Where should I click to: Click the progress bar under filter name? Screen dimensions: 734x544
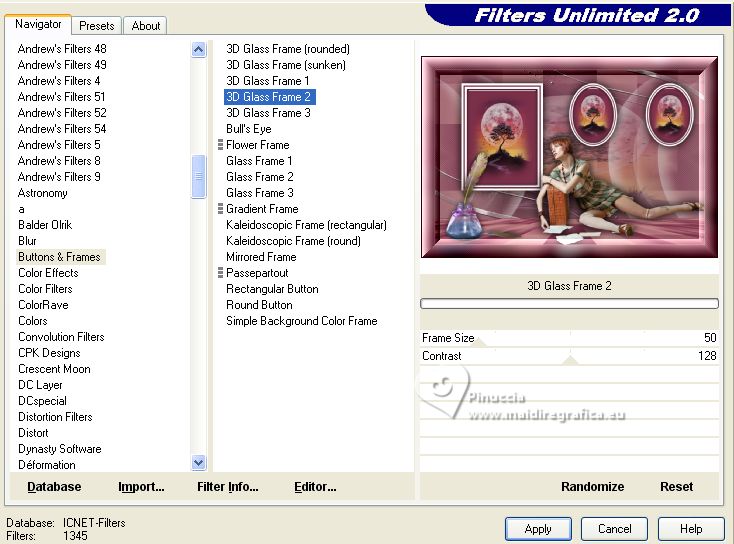tap(569, 304)
